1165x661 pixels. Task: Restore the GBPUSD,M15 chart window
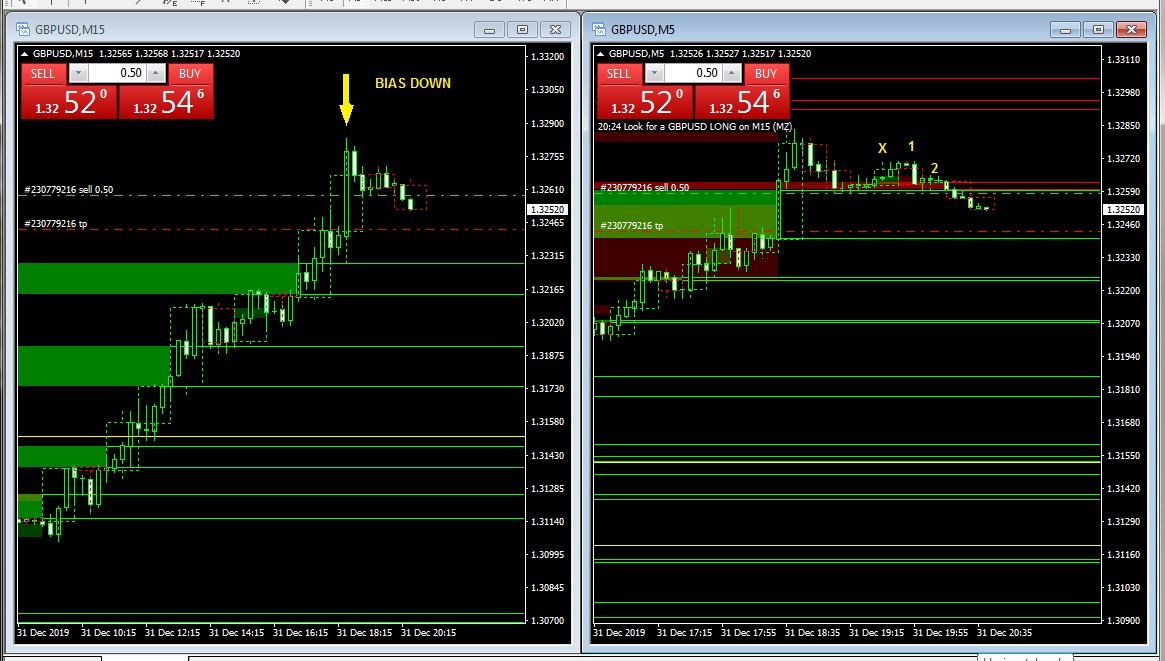pyautogui.click(x=522, y=30)
